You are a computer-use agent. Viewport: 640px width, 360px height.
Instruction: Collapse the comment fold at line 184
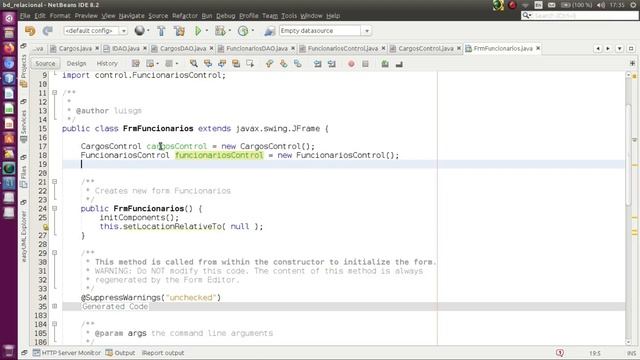click(54, 324)
